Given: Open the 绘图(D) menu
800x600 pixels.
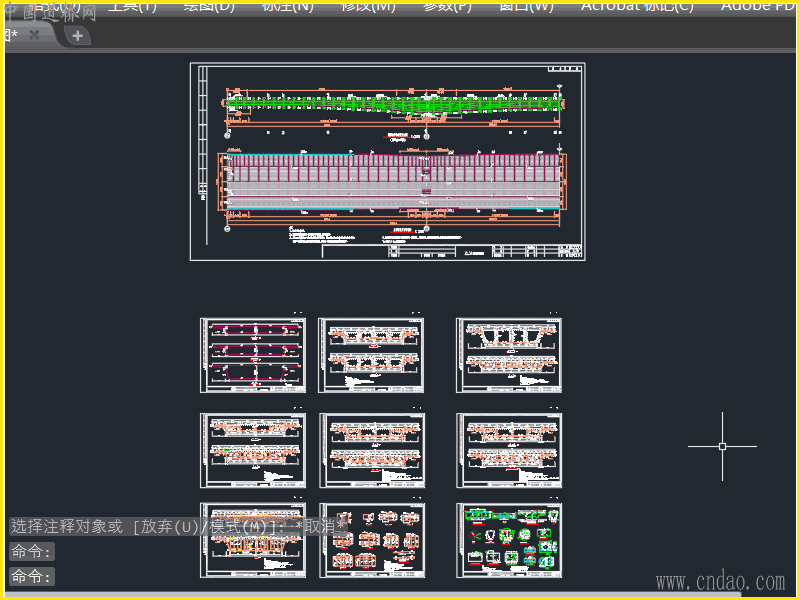Looking at the screenshot, I should coord(209,7).
